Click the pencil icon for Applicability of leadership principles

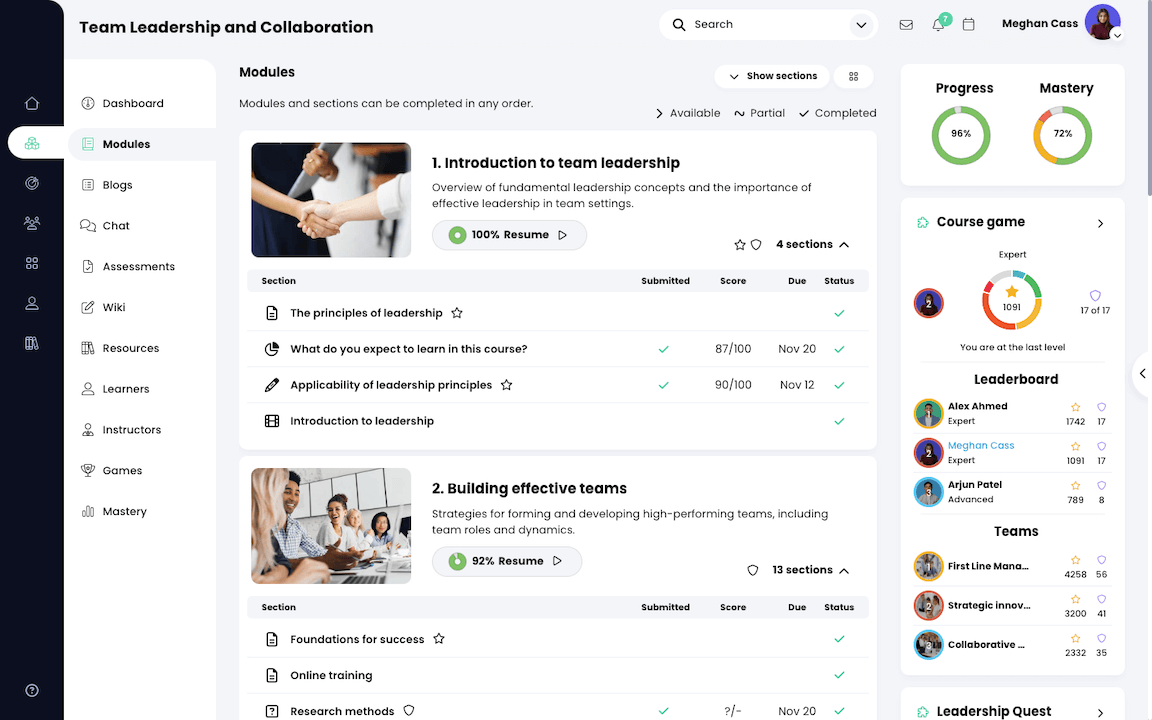pyautogui.click(x=272, y=385)
